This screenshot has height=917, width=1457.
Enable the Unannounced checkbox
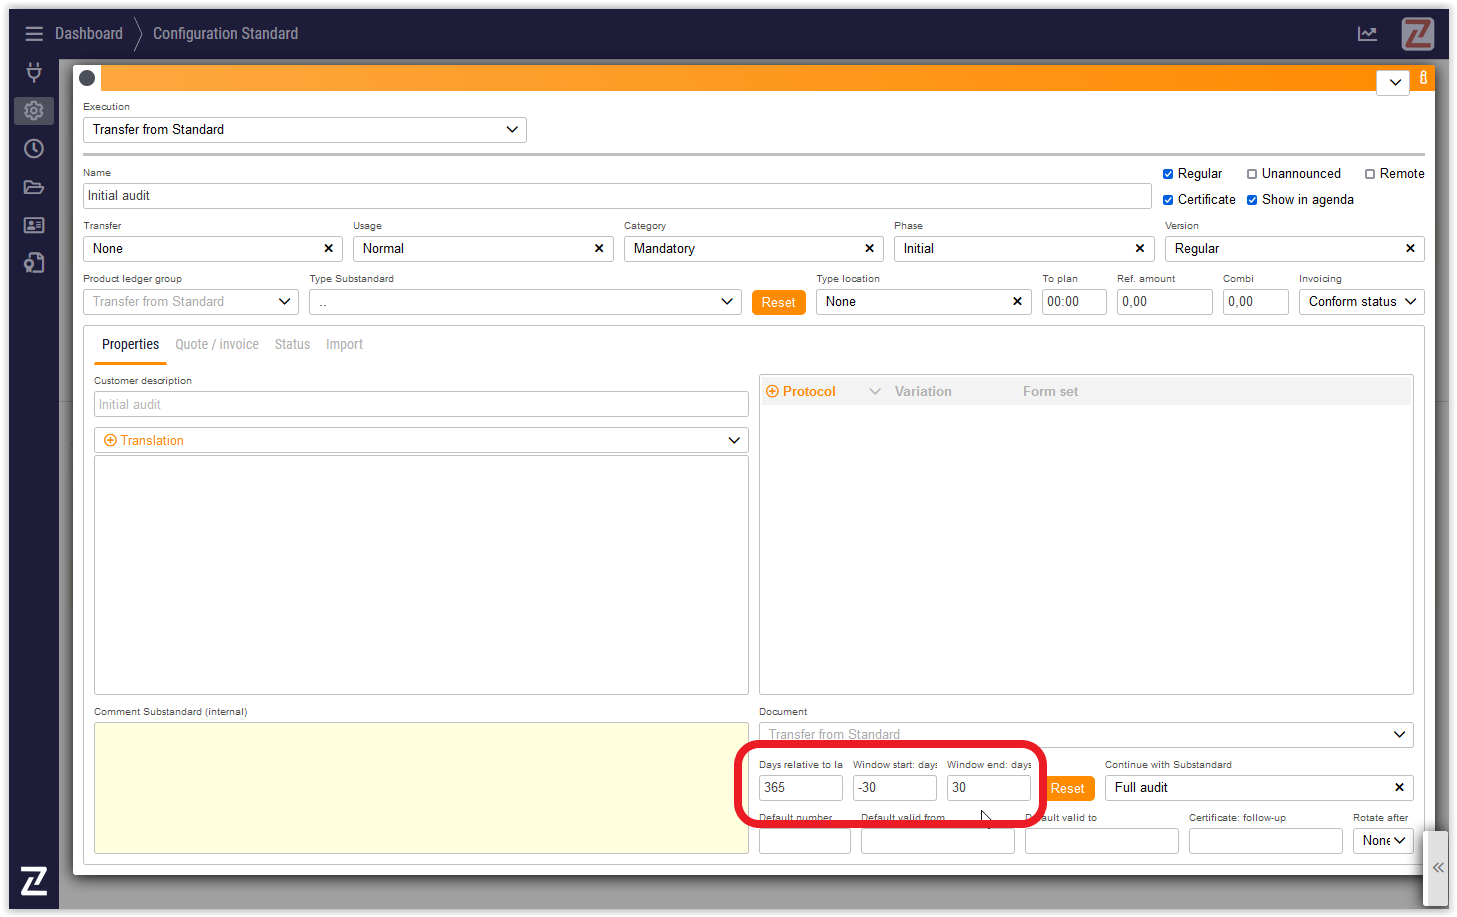1251,174
